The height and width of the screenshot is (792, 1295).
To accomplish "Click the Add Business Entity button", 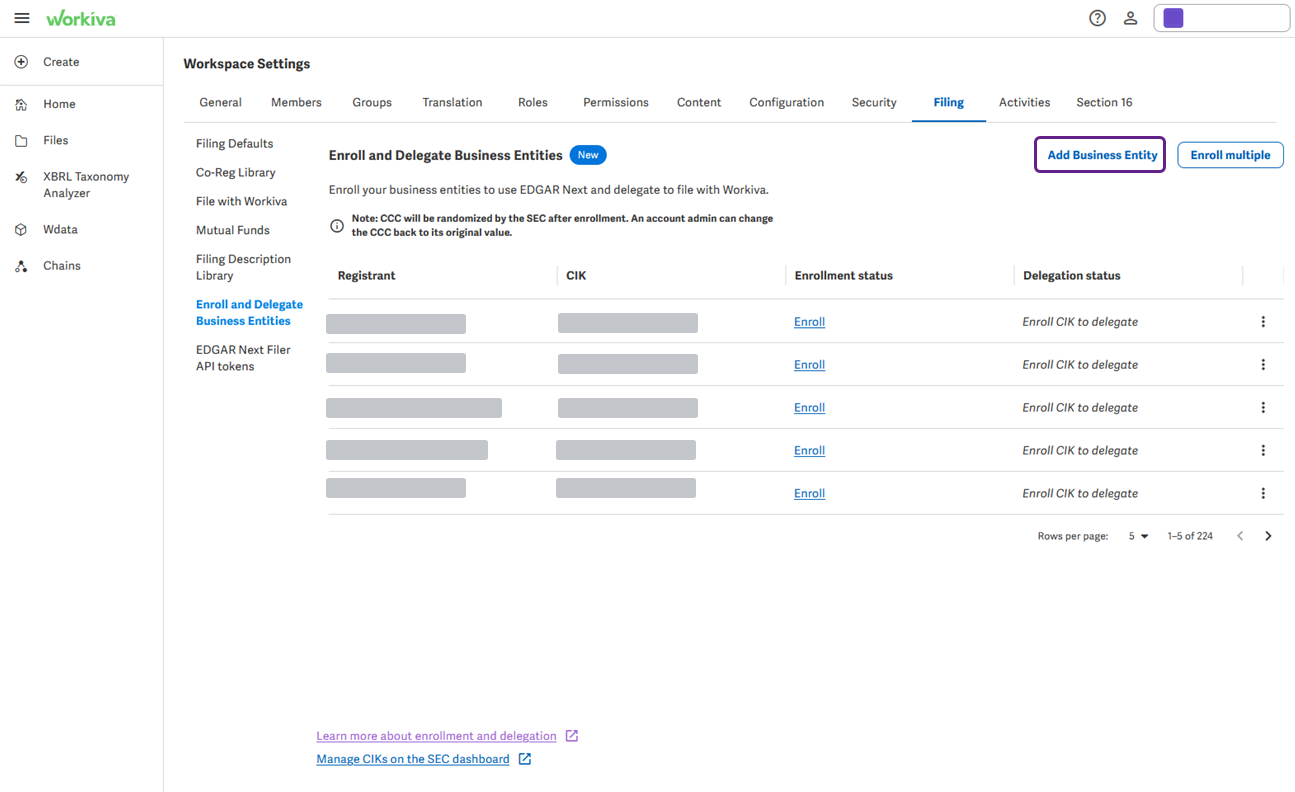I will (x=1100, y=155).
